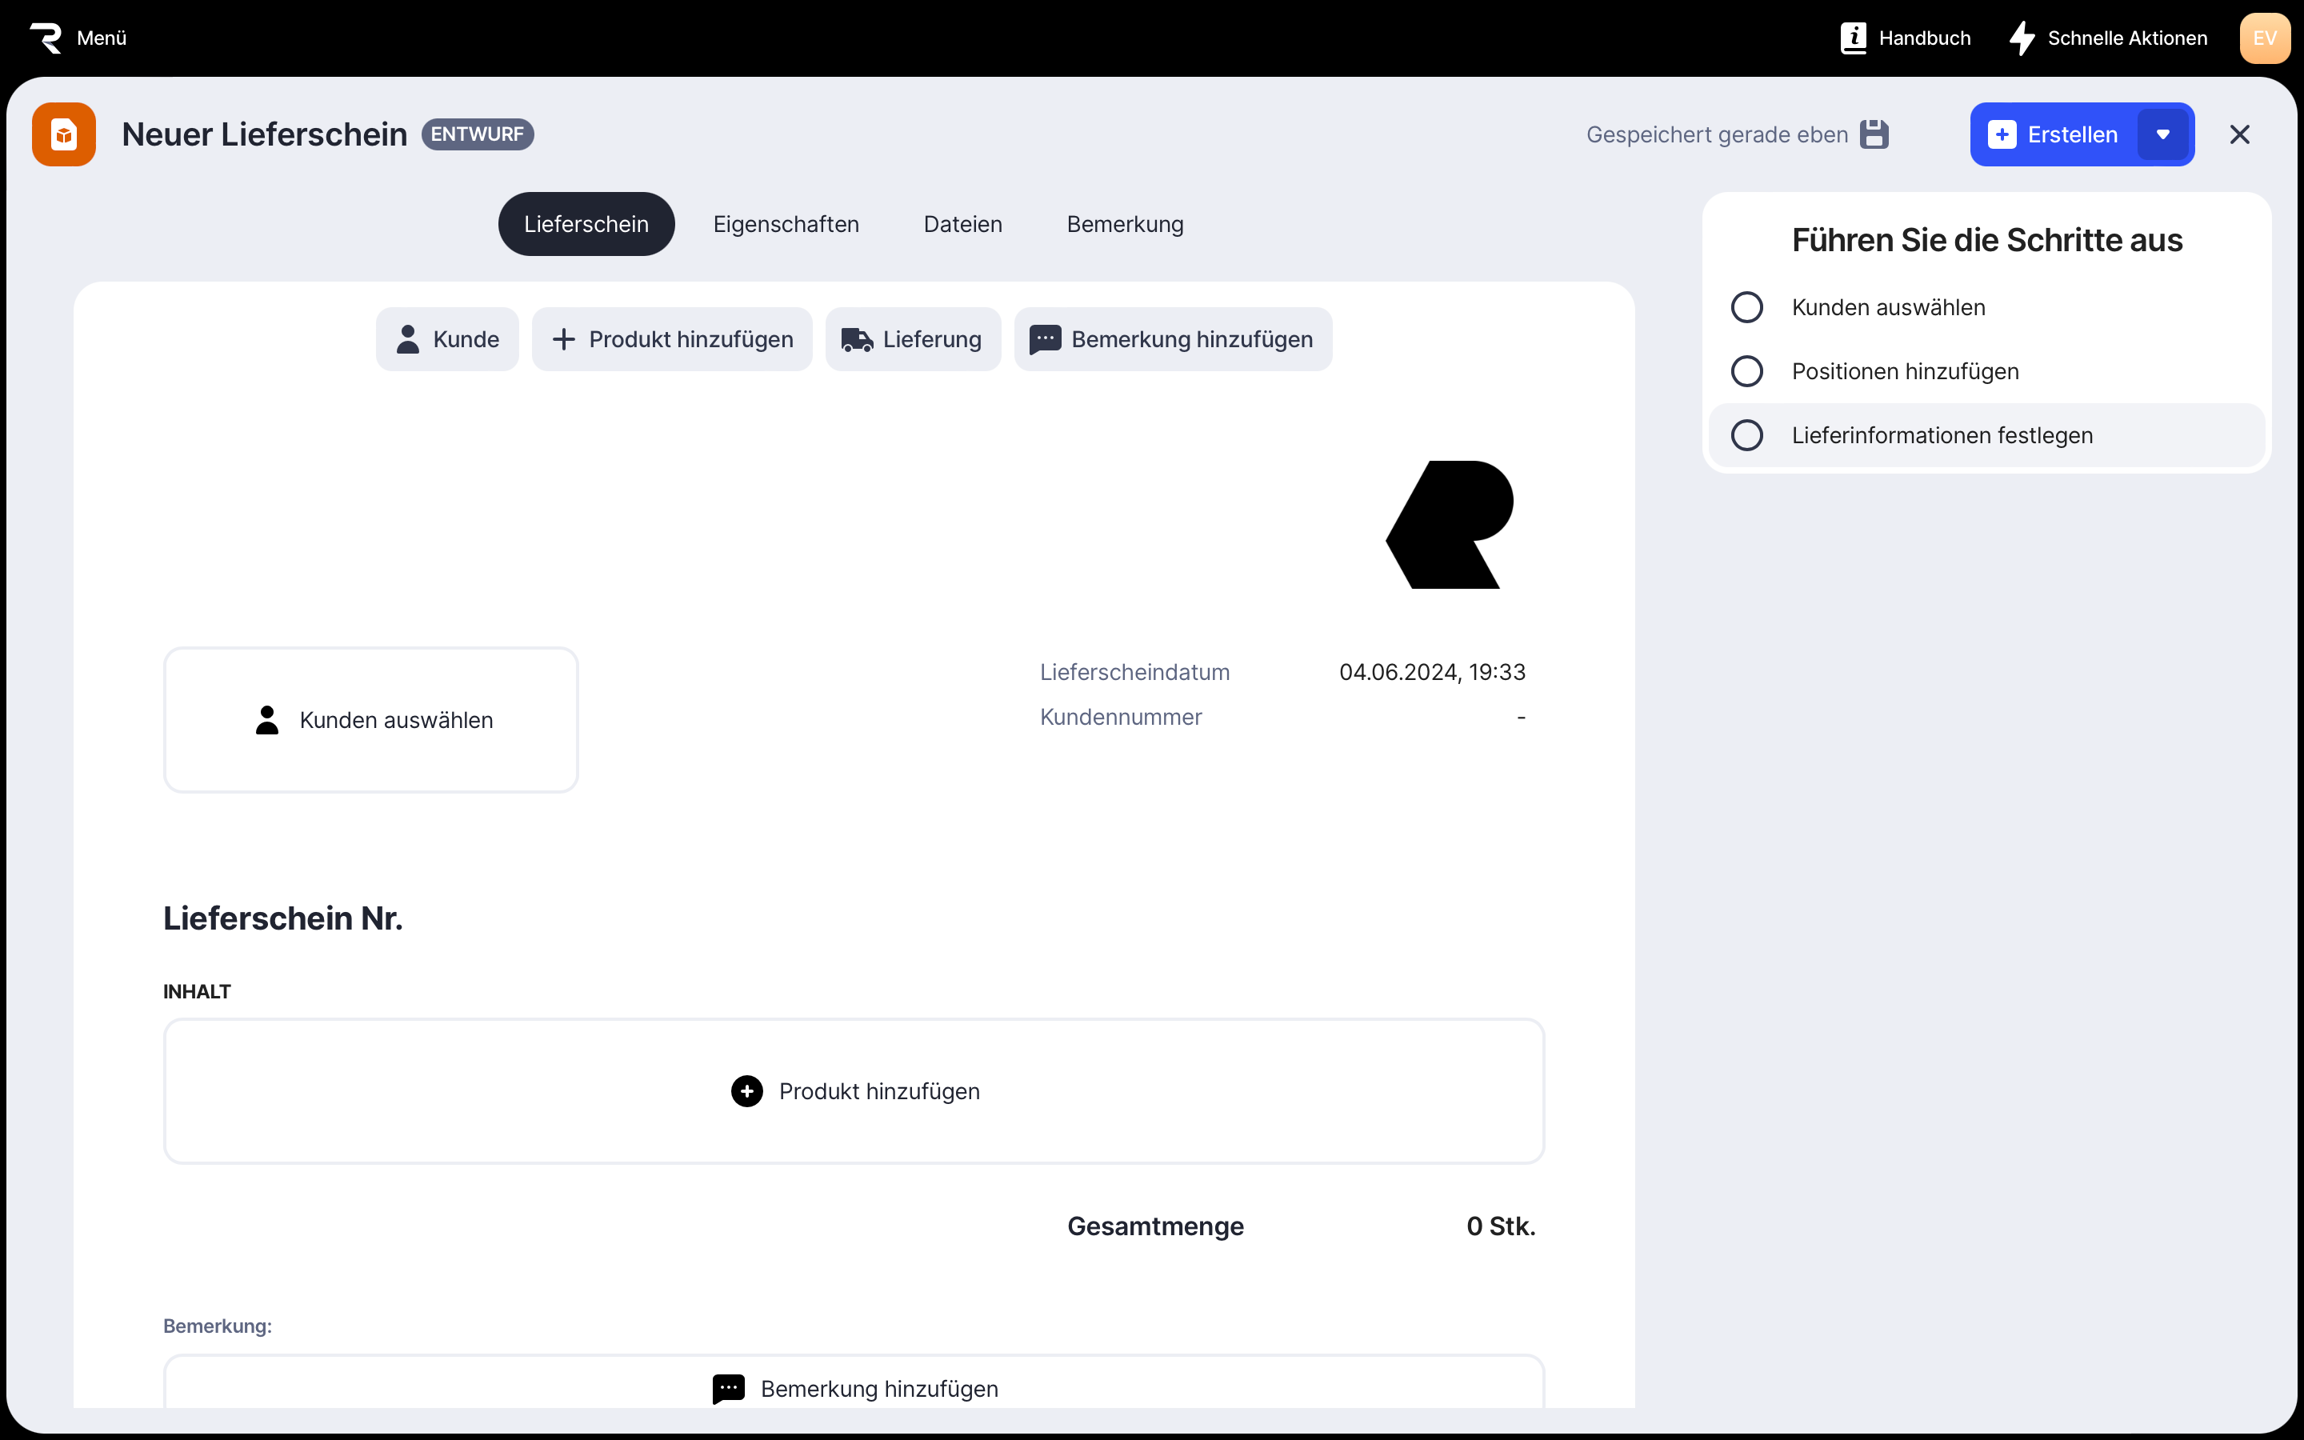Click the company logo on the document
The image size is (2304, 1440).
1449,524
